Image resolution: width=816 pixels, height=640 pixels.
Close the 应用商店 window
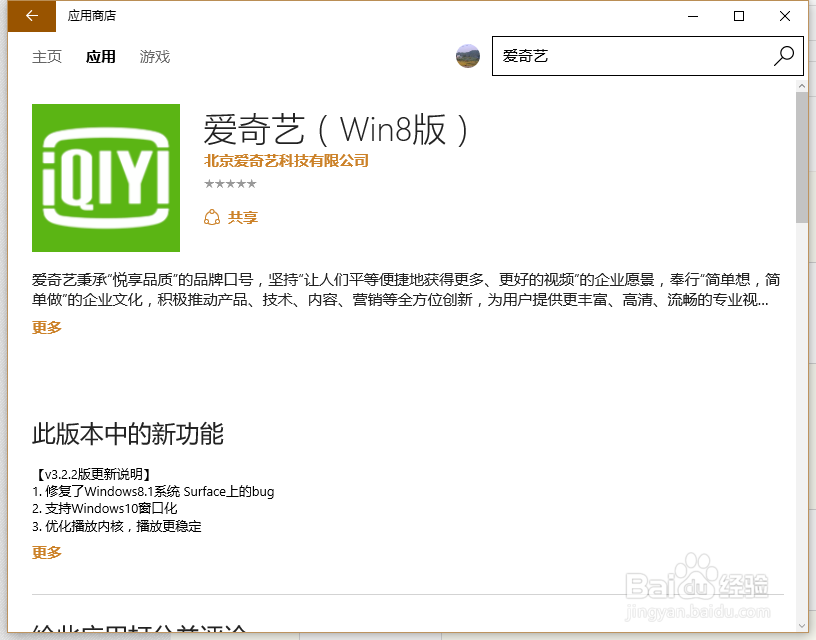785,16
